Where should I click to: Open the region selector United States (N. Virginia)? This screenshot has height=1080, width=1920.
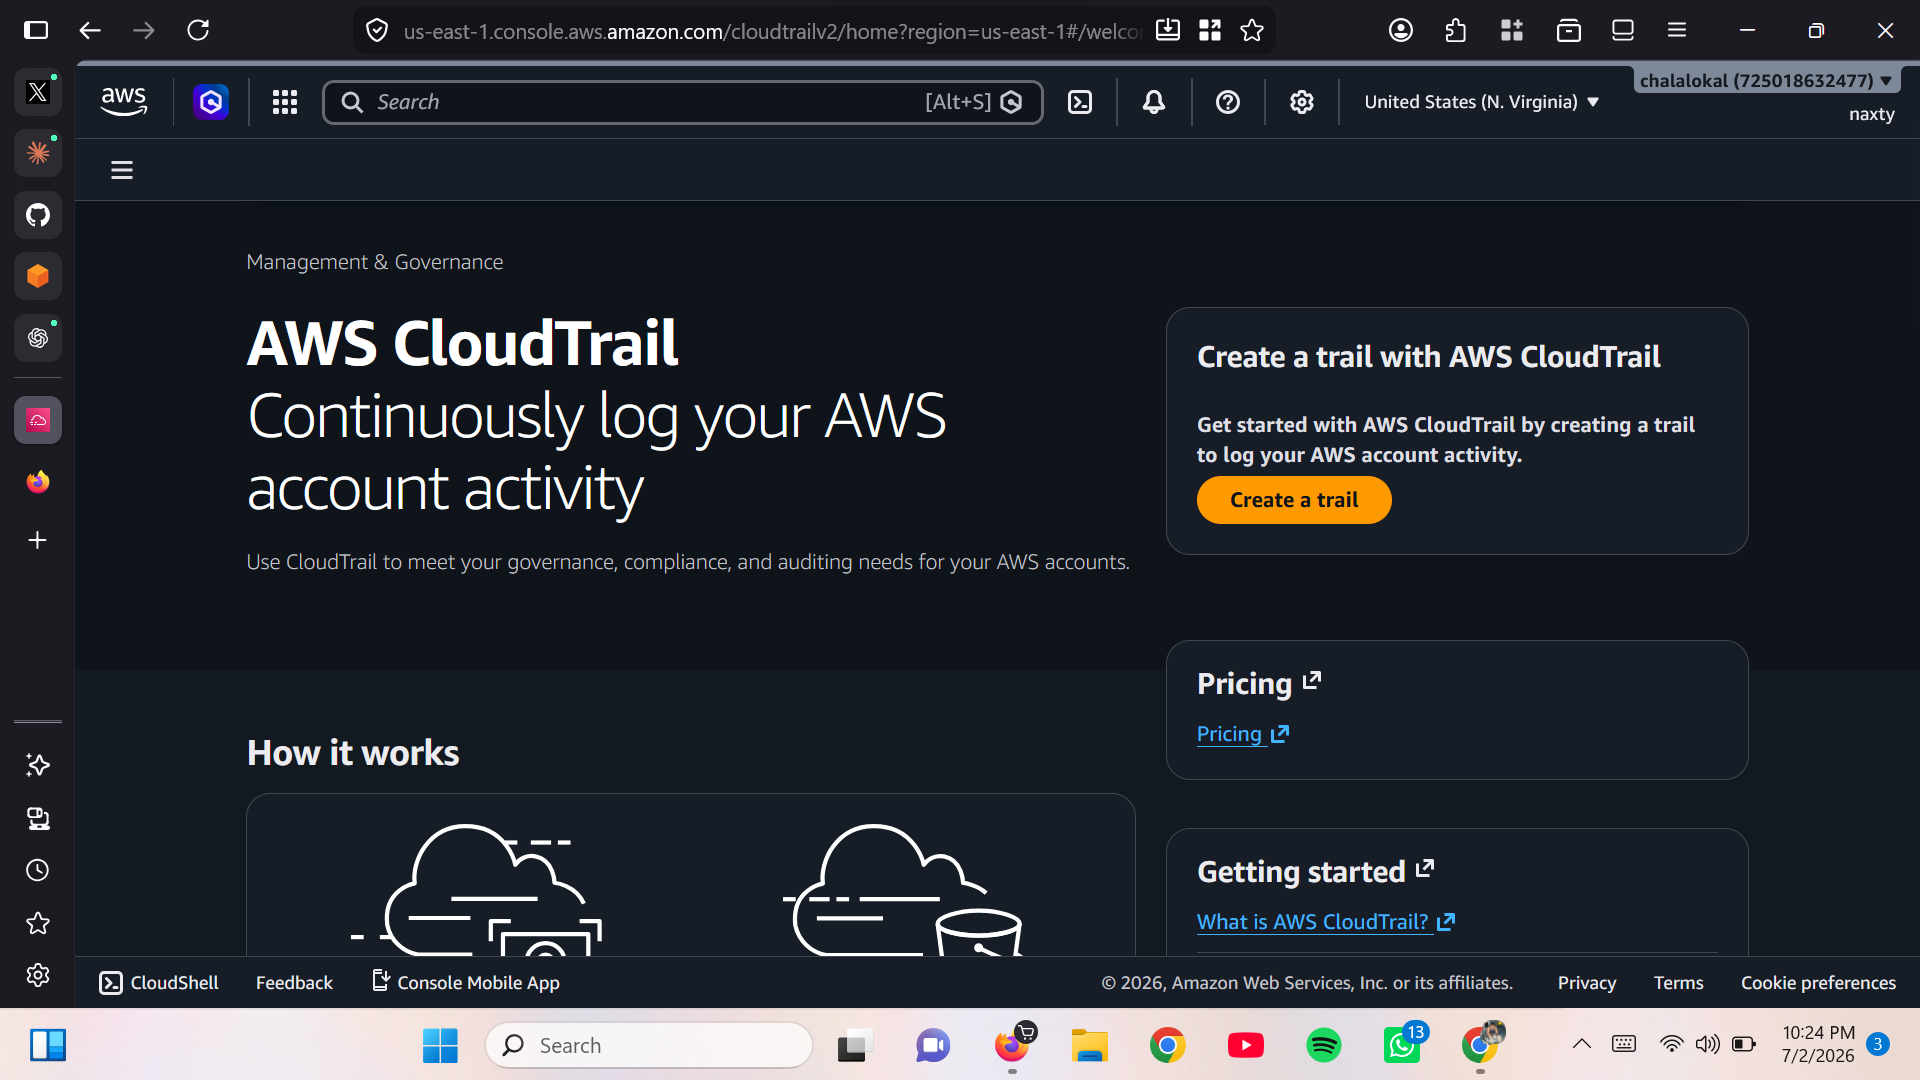tap(1482, 102)
